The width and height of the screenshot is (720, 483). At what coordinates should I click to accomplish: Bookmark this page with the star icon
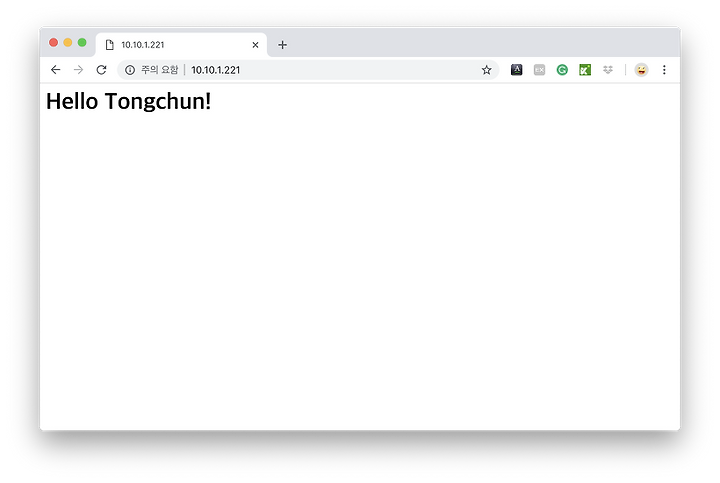[x=486, y=70]
